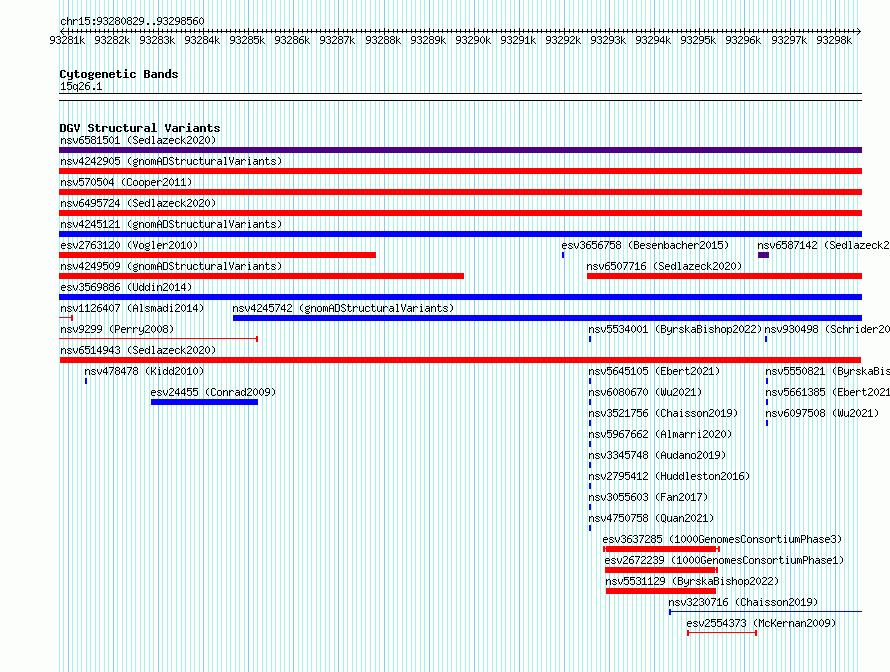
Task: Open nsv5531129 (ByrskaBishop2022) label
Action: (x=692, y=581)
